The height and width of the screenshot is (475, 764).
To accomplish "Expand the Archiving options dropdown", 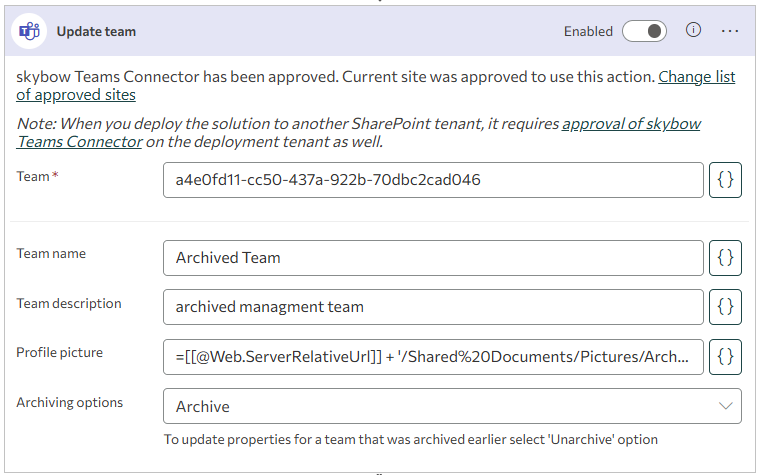I will [452, 406].
